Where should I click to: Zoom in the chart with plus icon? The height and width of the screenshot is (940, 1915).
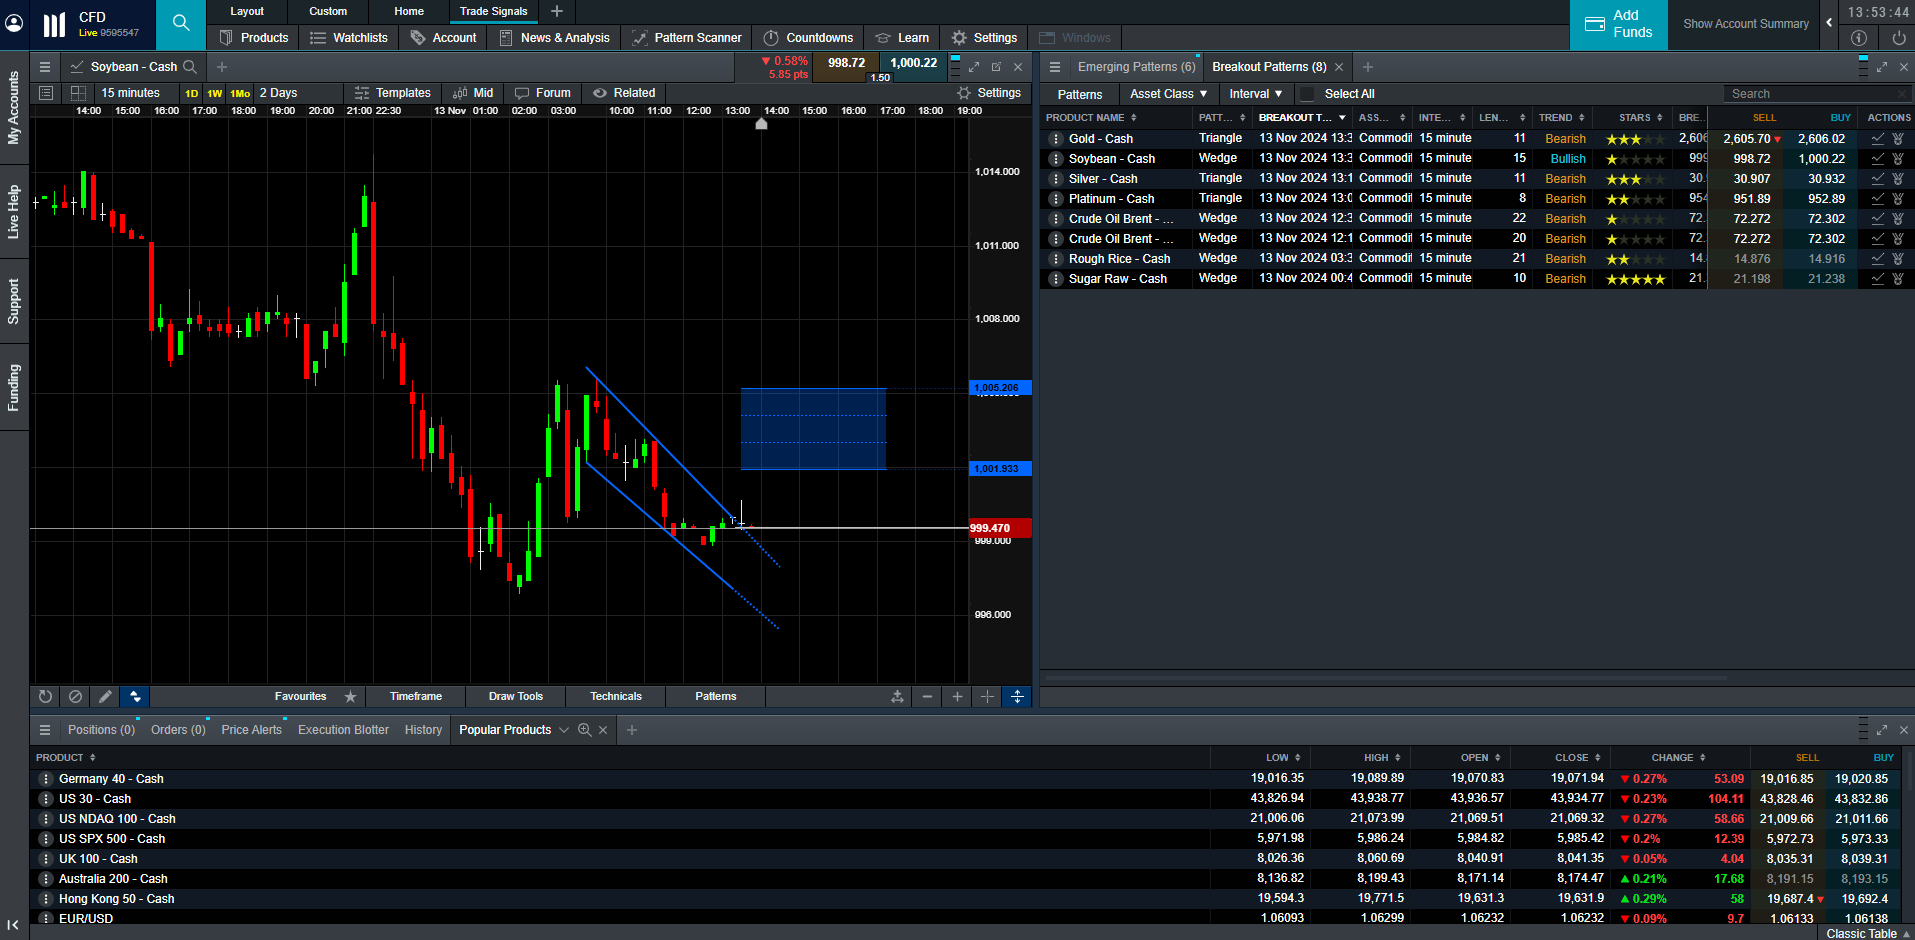click(957, 696)
